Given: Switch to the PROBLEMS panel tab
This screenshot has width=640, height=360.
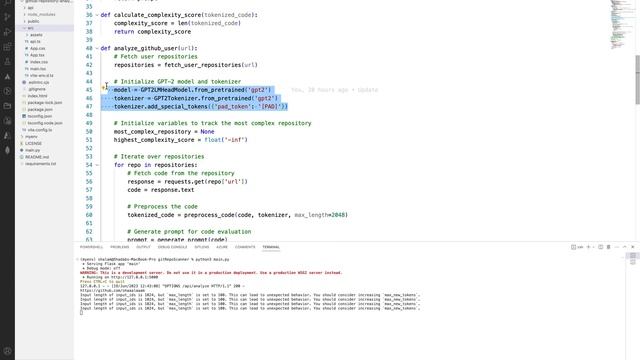Looking at the screenshot, I should (120, 247).
